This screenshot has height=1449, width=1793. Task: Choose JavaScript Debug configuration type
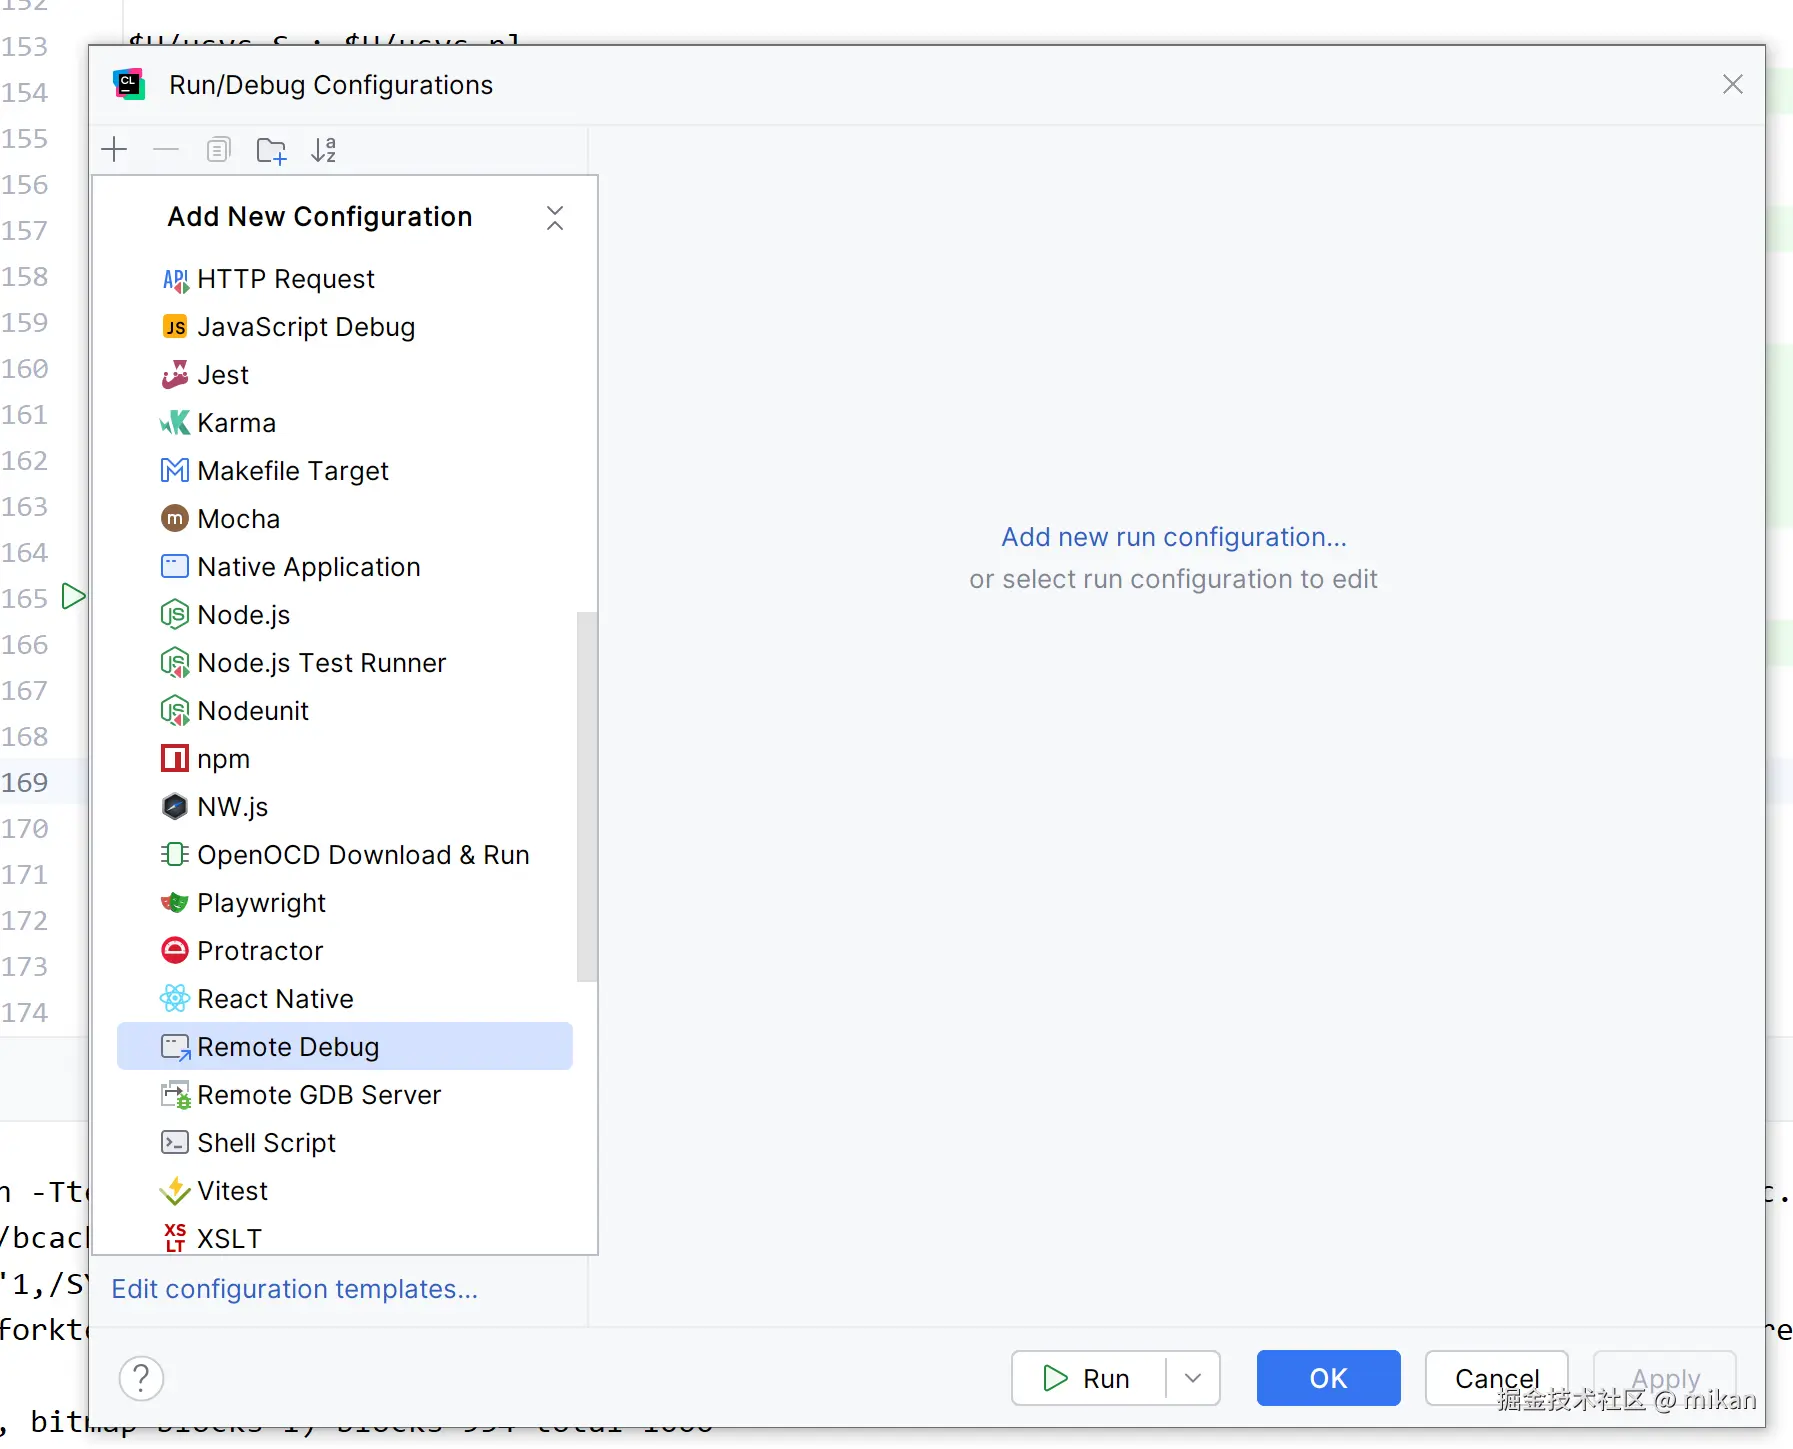[x=345, y=327]
